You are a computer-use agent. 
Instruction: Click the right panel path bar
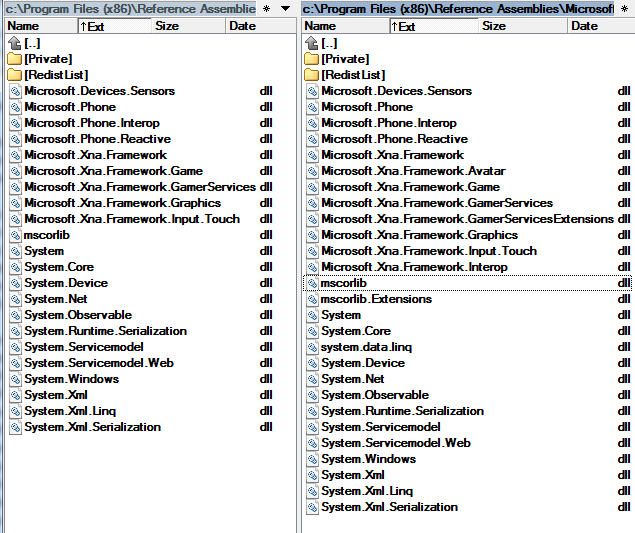pos(458,9)
